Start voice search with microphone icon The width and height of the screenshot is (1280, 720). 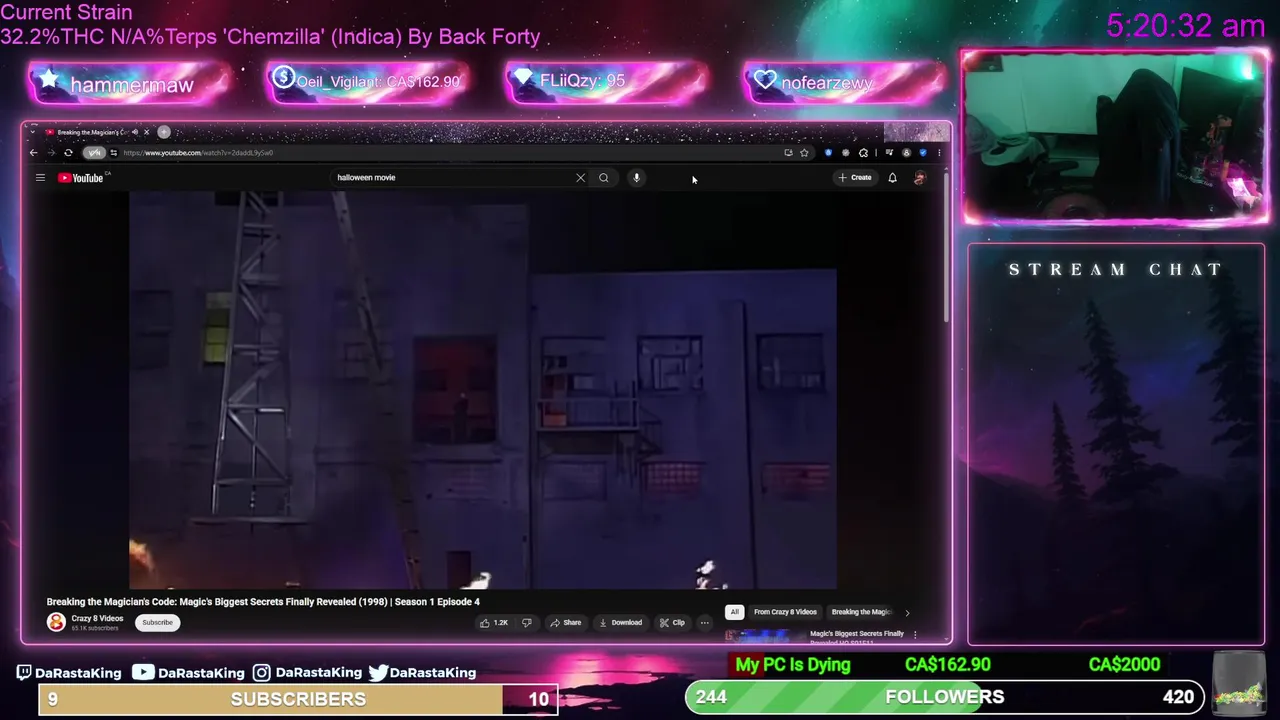[636, 178]
